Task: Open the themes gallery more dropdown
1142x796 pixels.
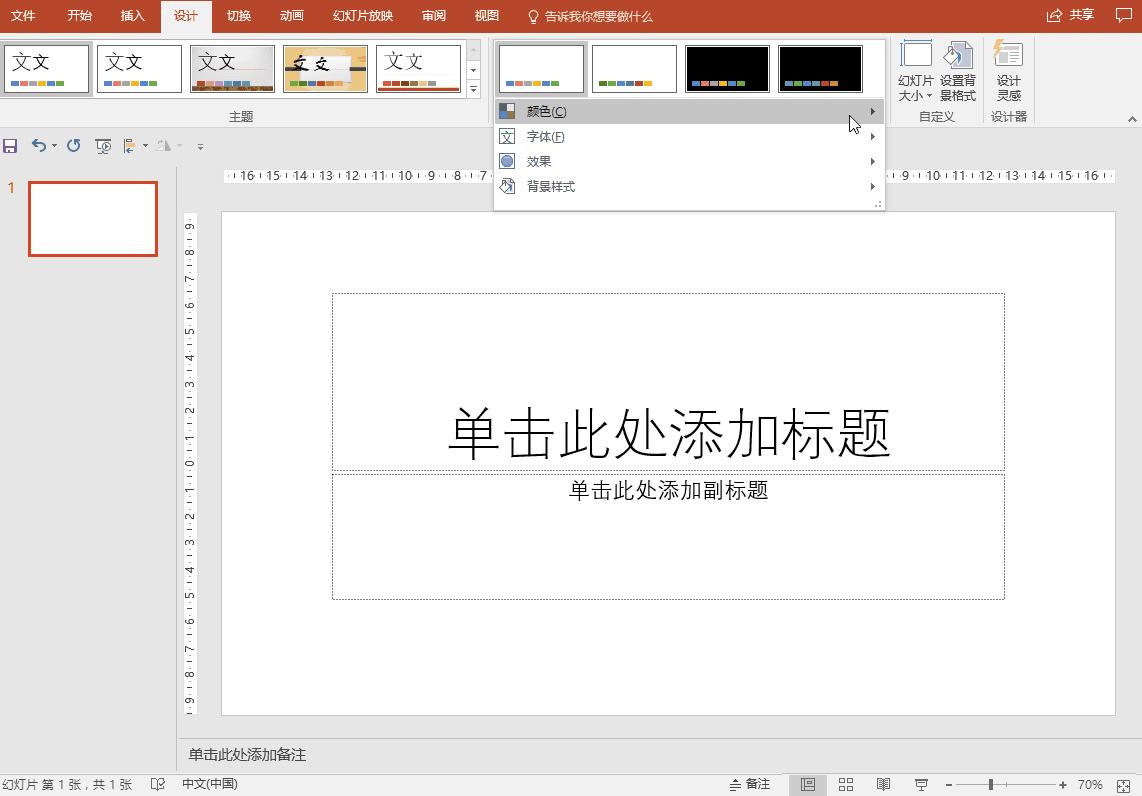Action: [471, 90]
